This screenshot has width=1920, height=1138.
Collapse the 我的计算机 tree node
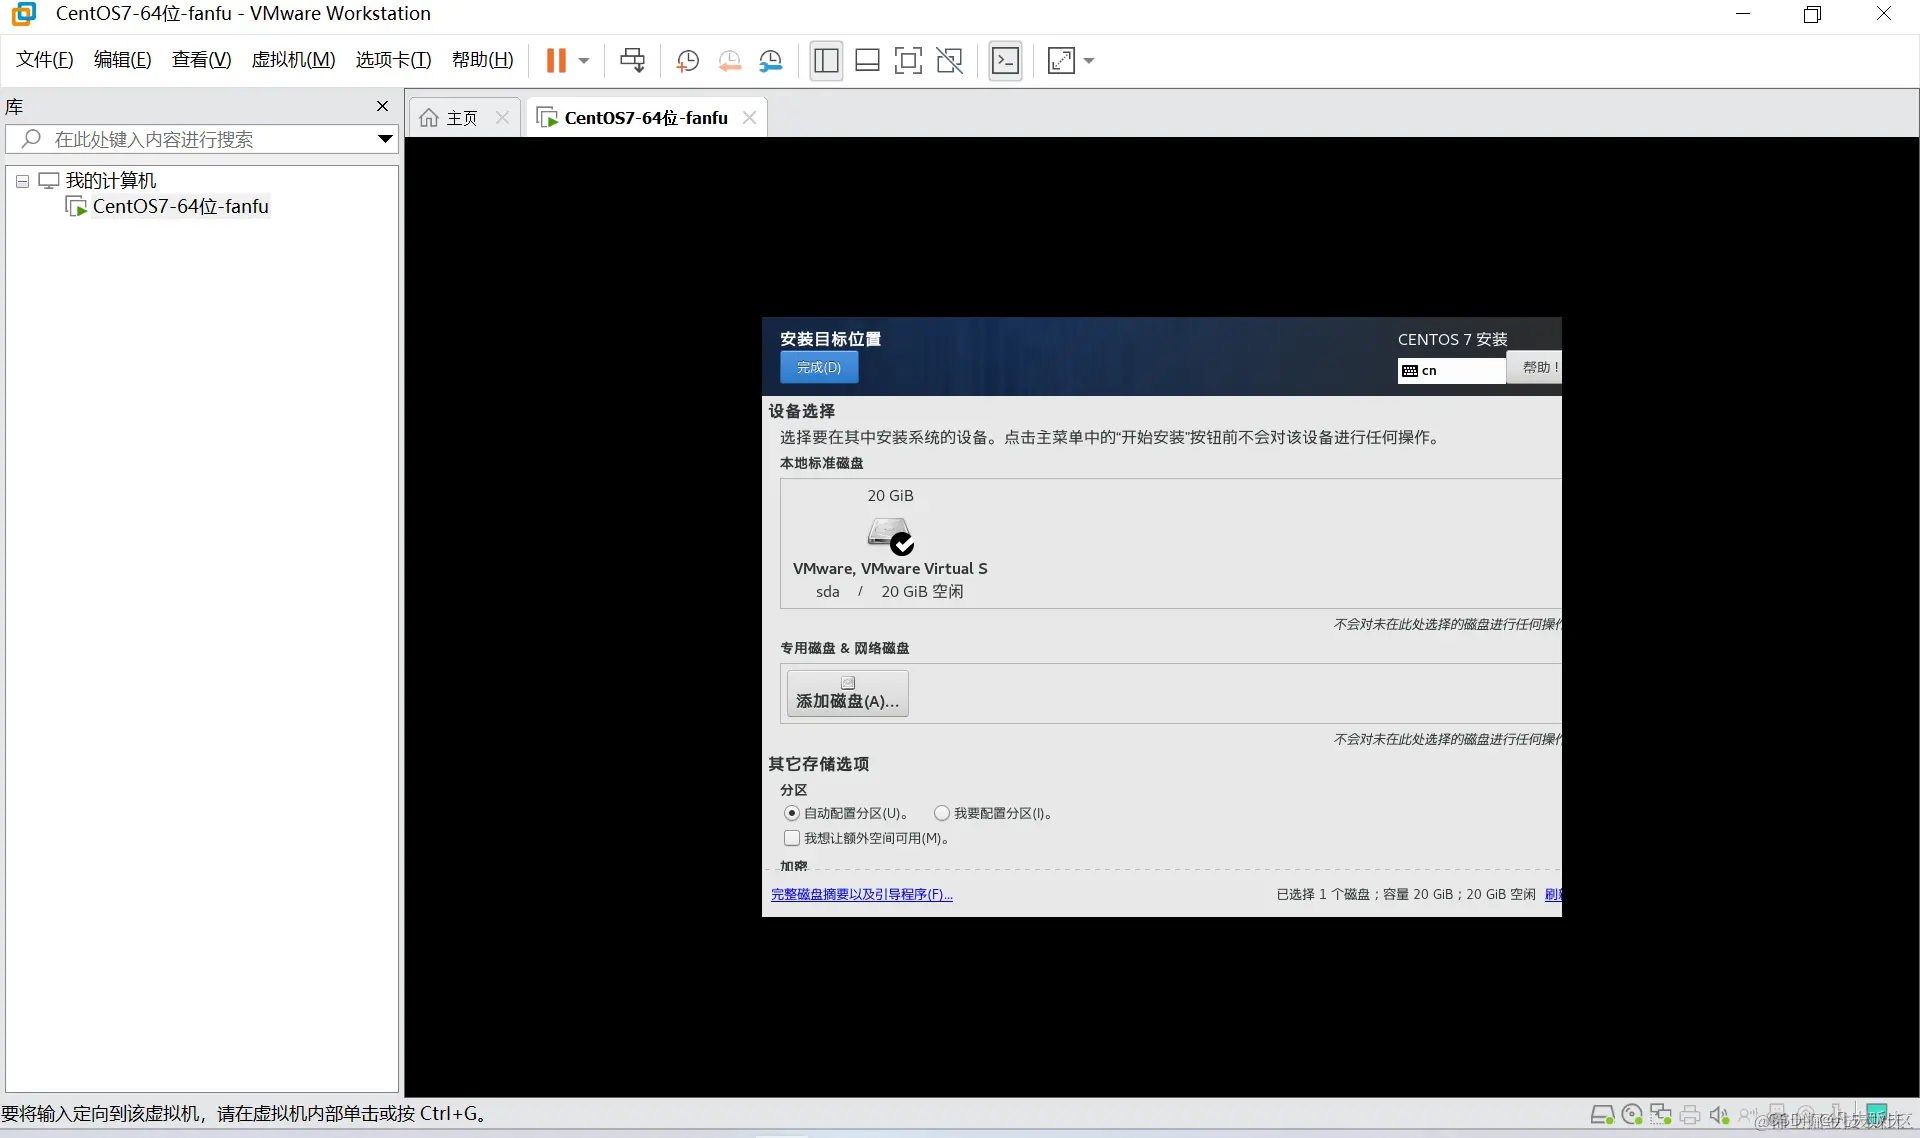tap(22, 181)
